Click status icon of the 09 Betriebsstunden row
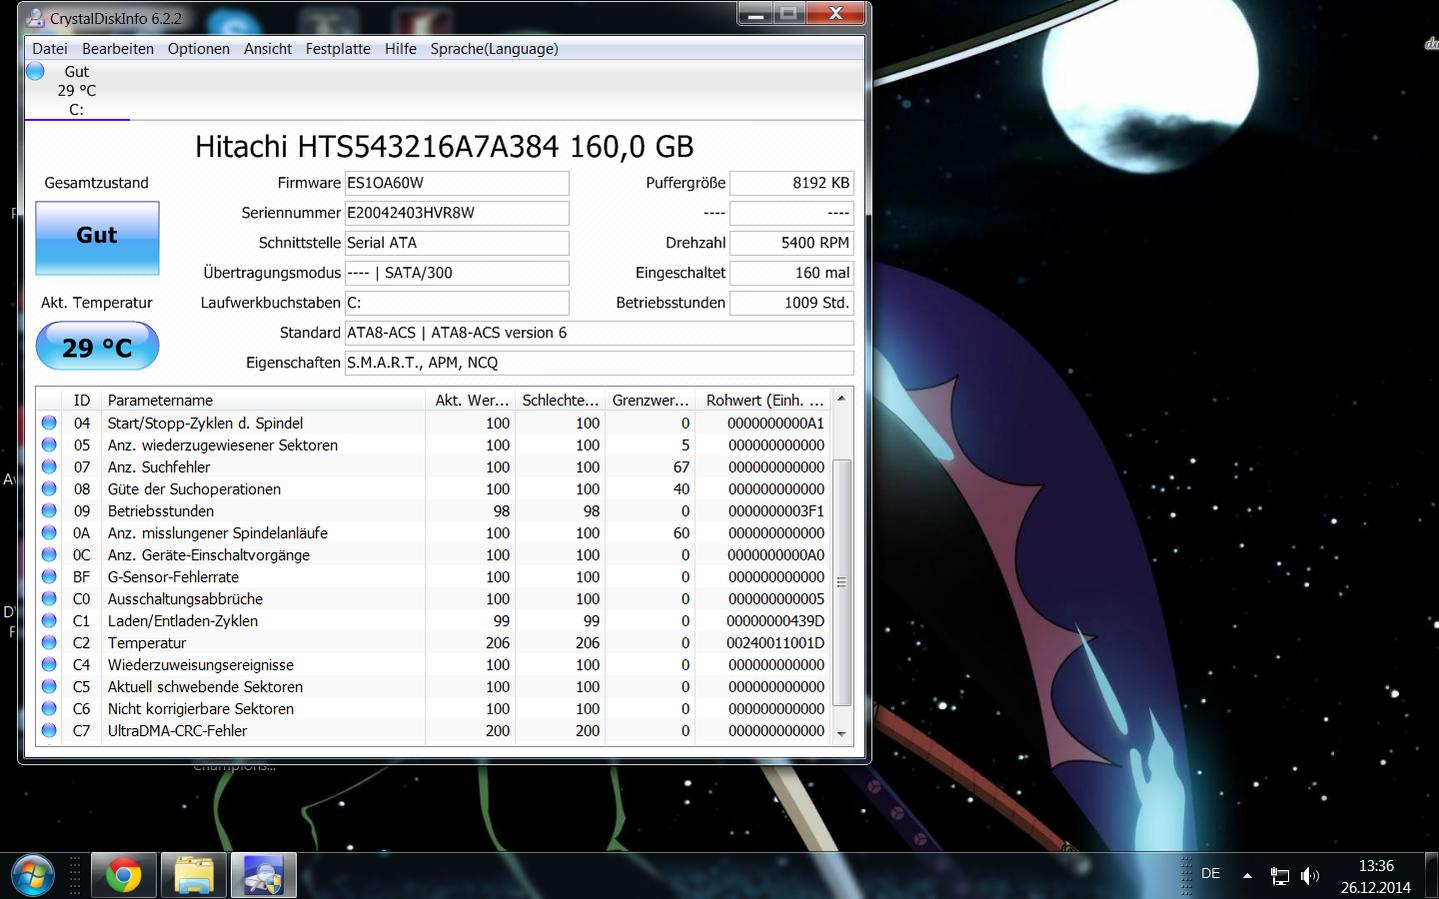This screenshot has width=1439, height=899. pos(49,511)
